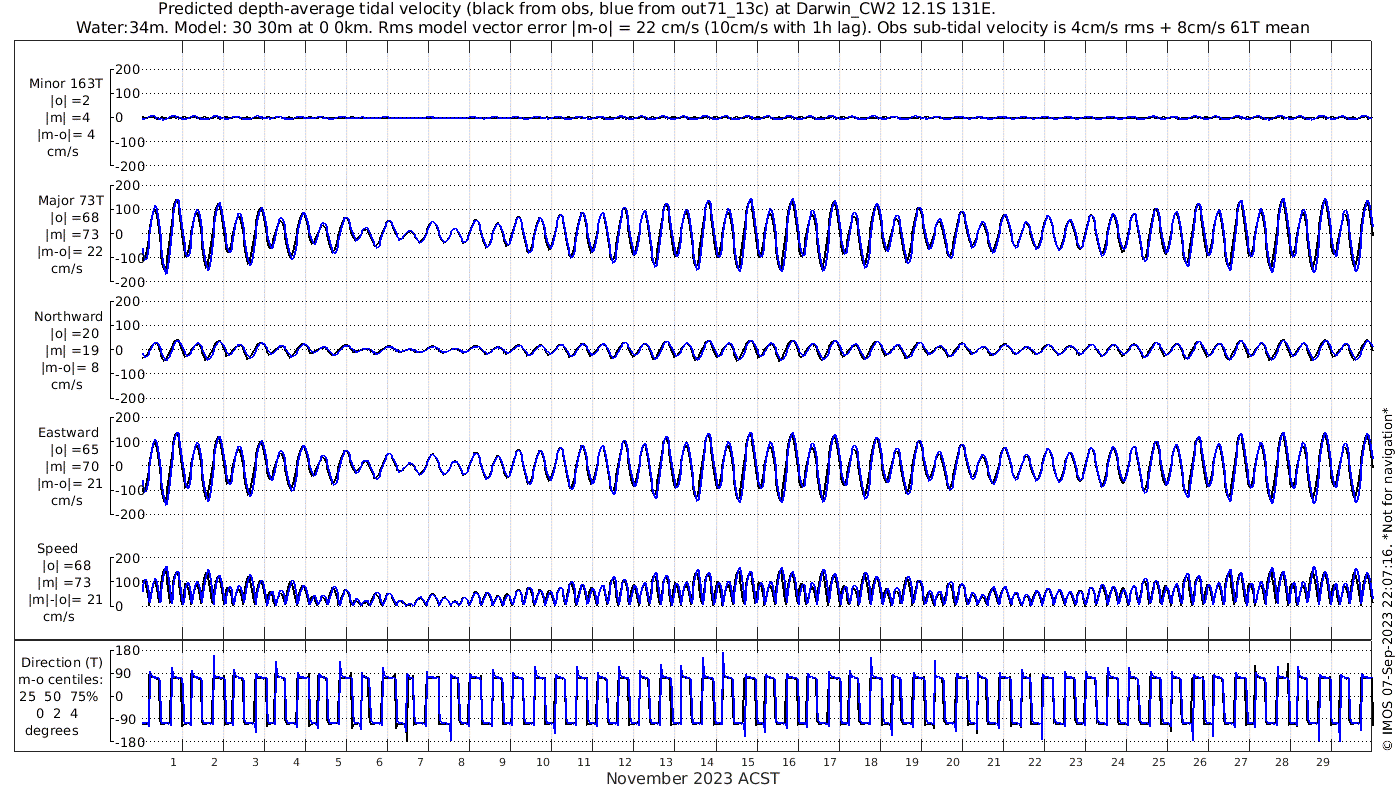Image resolution: width=1400 pixels, height=800 pixels.
Task: Click the "|m| =73" value under Major 73T
Action: 70,235
